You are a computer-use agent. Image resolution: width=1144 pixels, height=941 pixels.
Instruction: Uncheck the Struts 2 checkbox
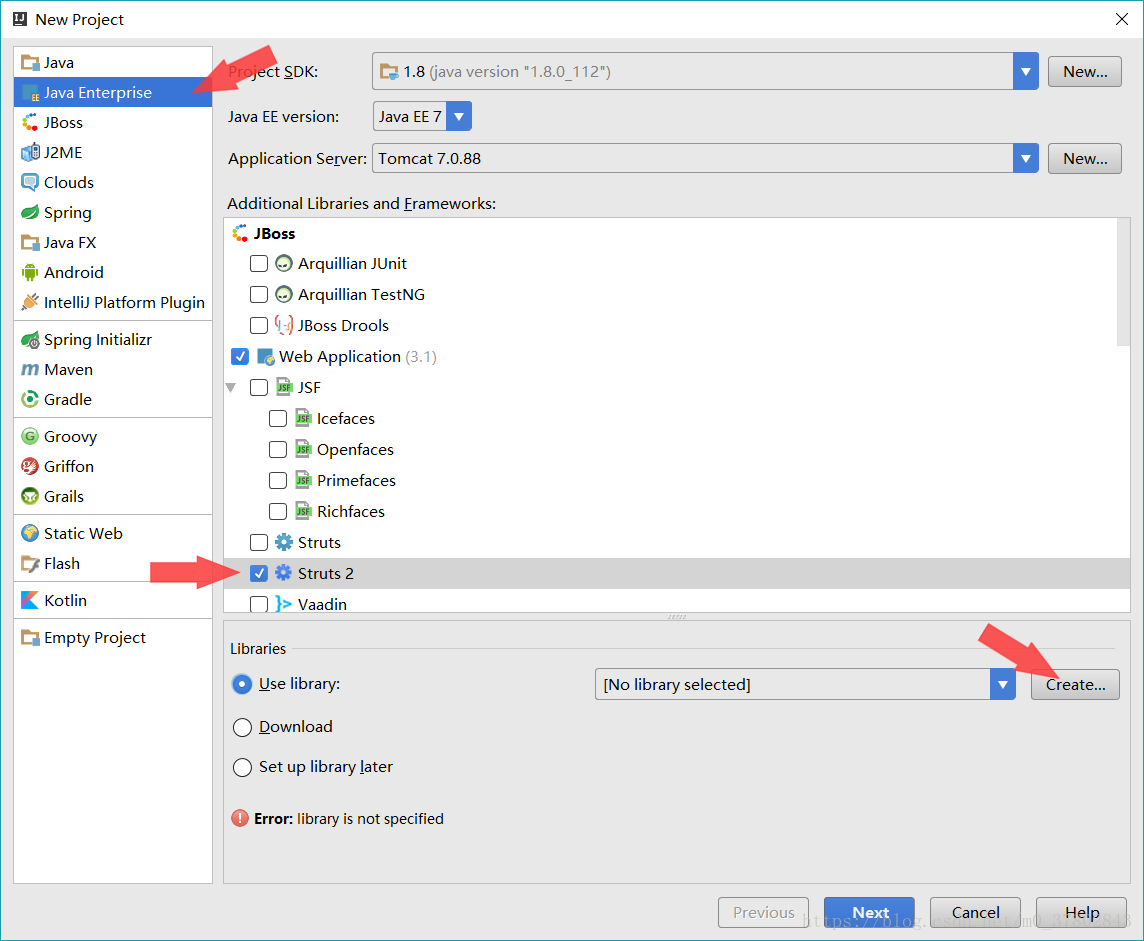(x=259, y=573)
